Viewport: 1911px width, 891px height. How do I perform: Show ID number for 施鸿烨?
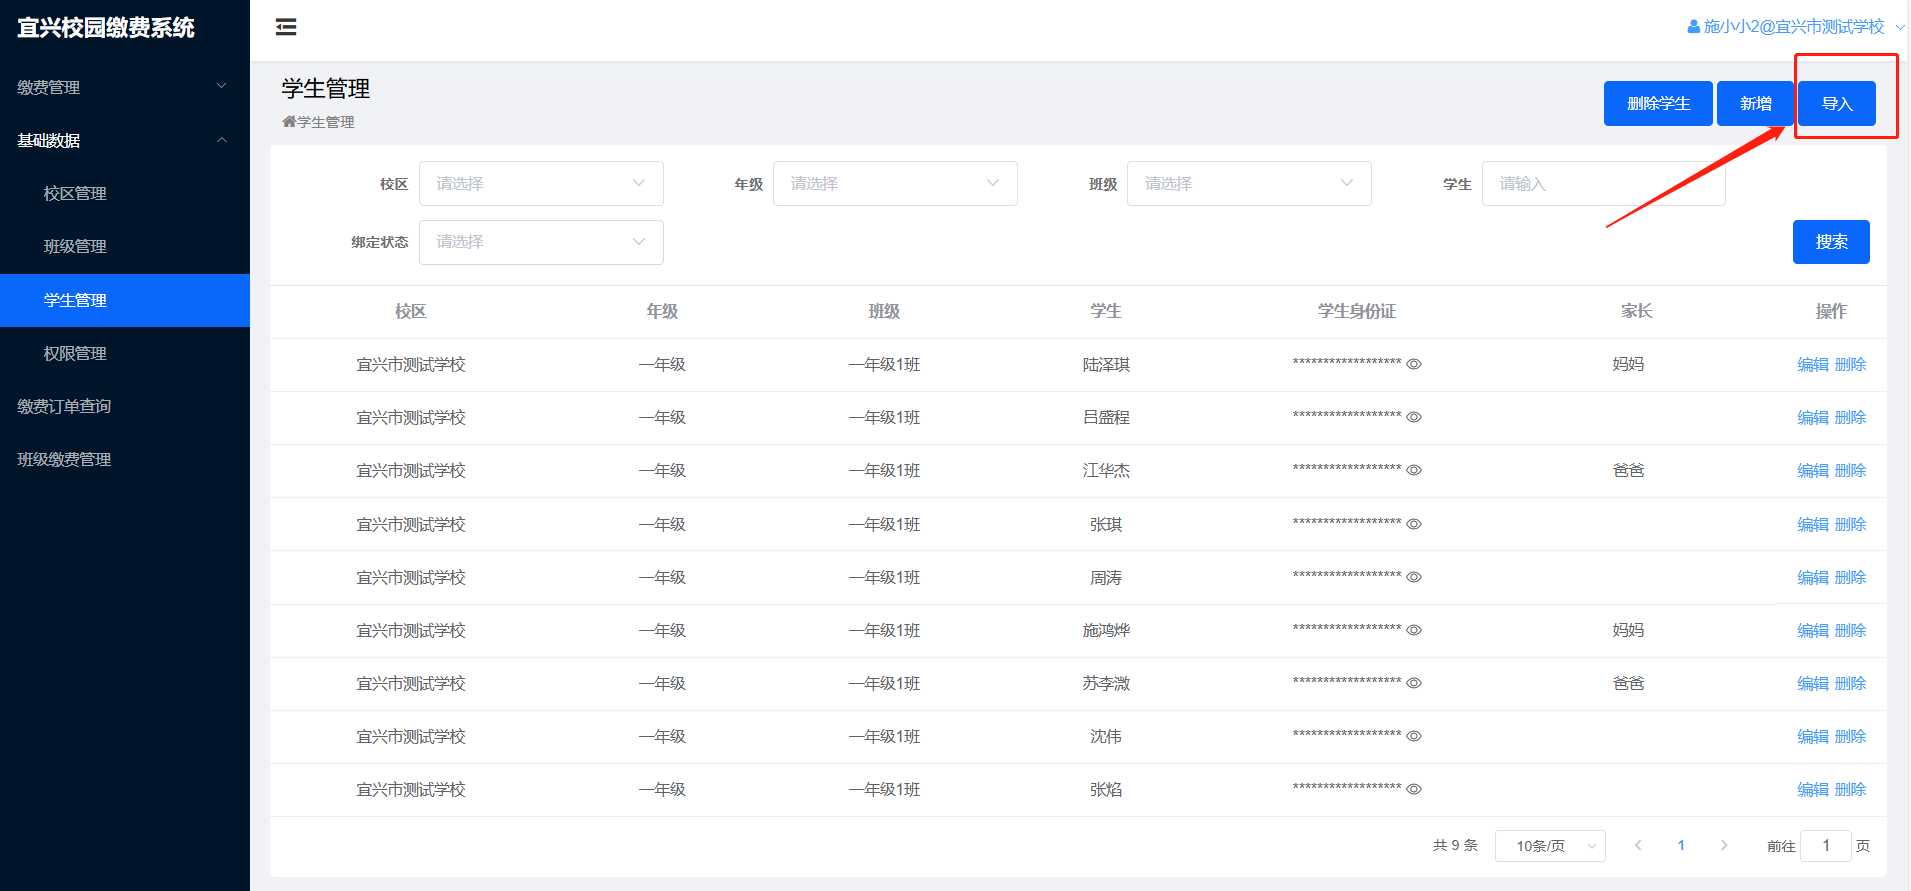pos(1414,631)
